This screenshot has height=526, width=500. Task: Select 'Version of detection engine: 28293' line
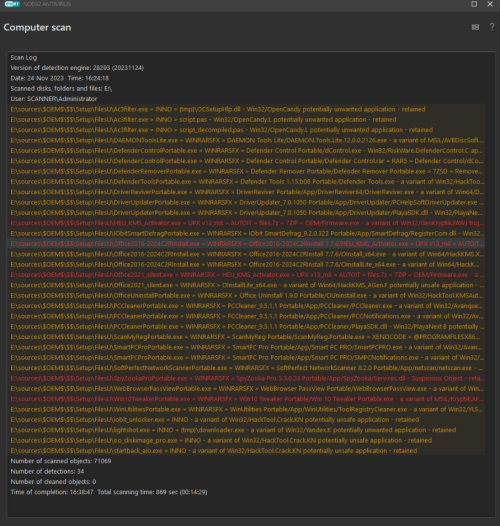pyautogui.click(x=77, y=68)
